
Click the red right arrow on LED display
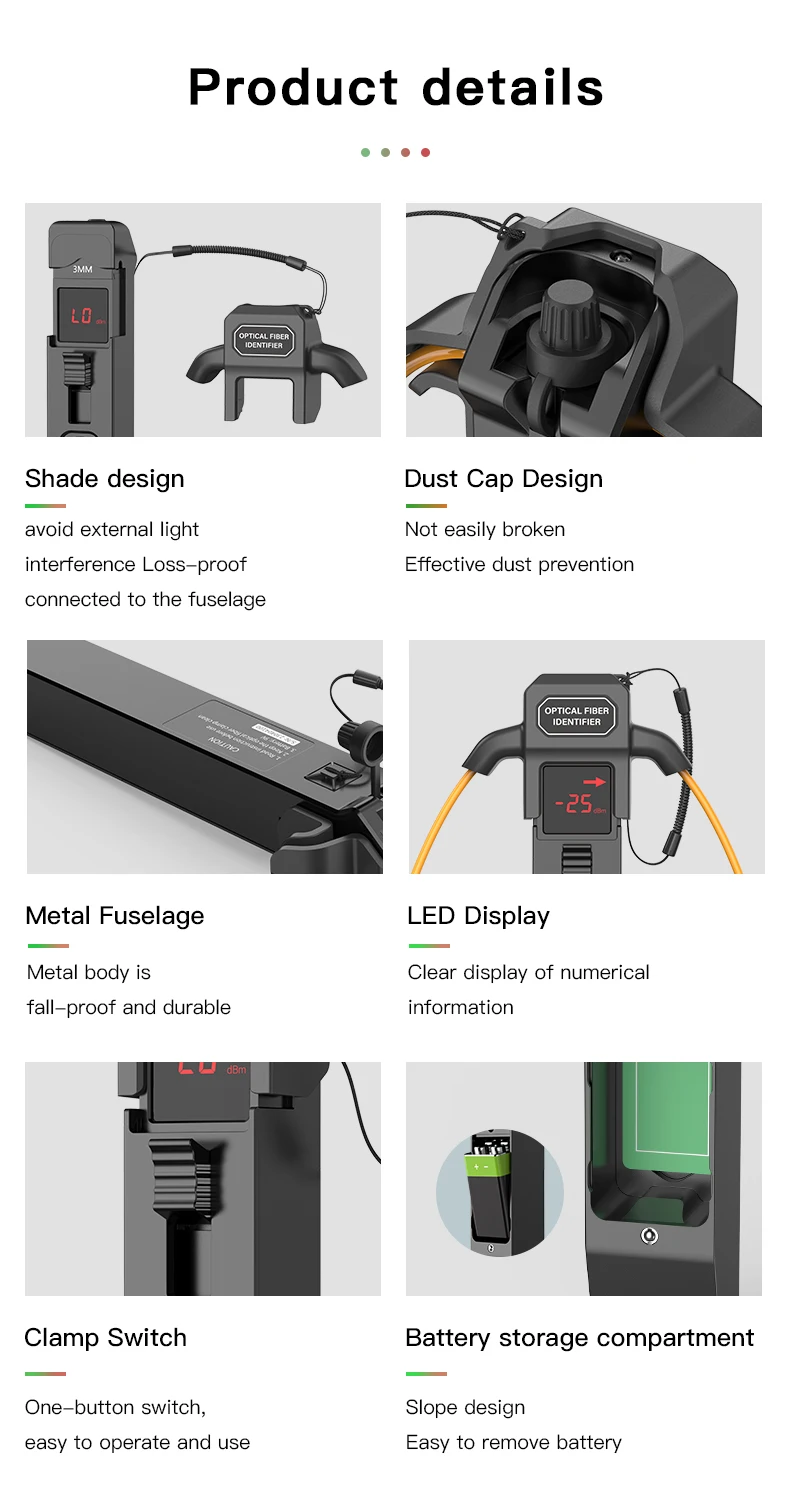pyautogui.click(x=595, y=782)
